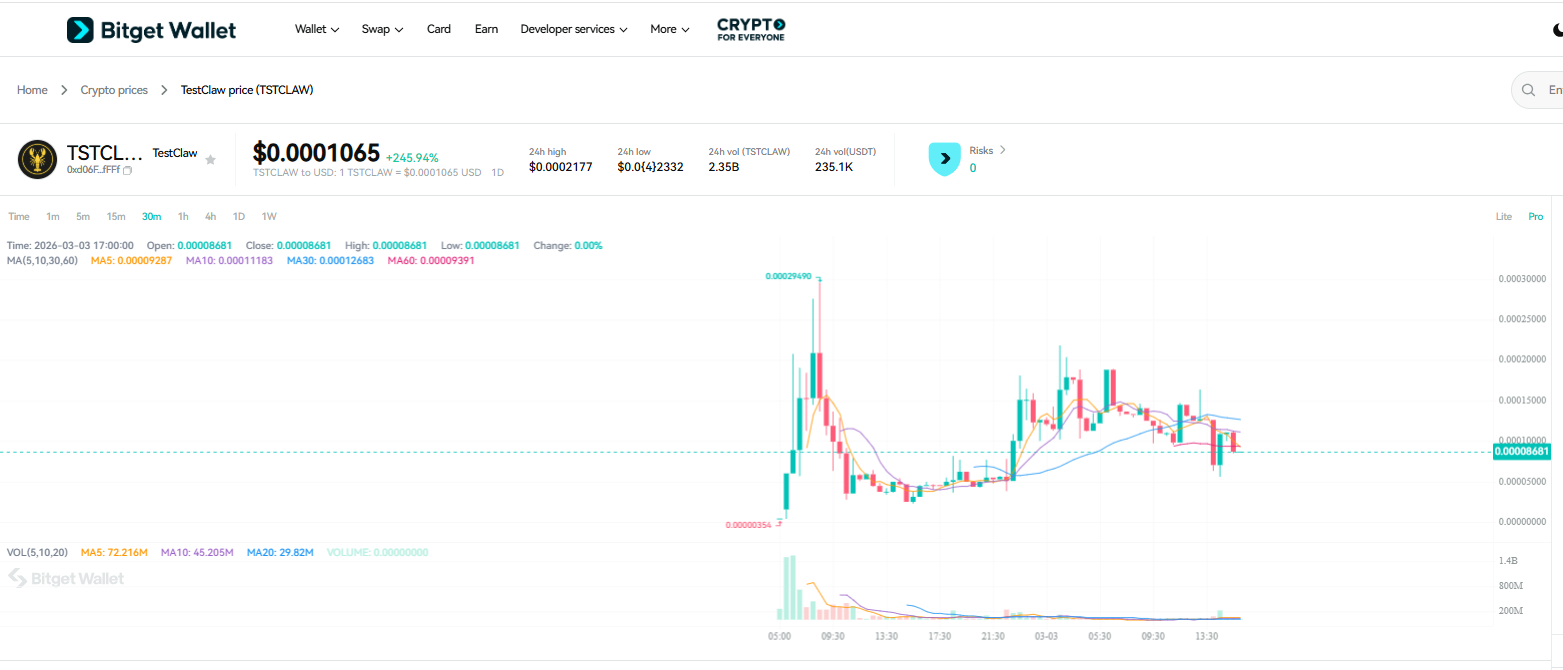The height and width of the screenshot is (670, 1563).
Task: Click the search magnifier icon
Action: click(x=1526, y=89)
